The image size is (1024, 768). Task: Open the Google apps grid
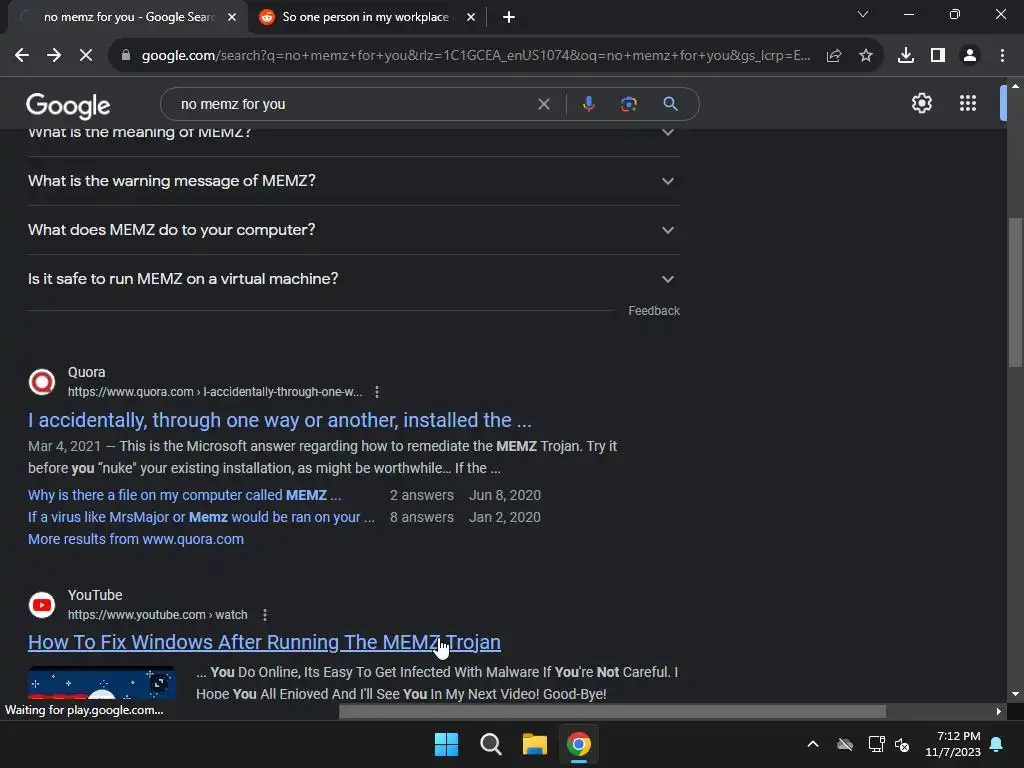pyautogui.click(x=968, y=103)
